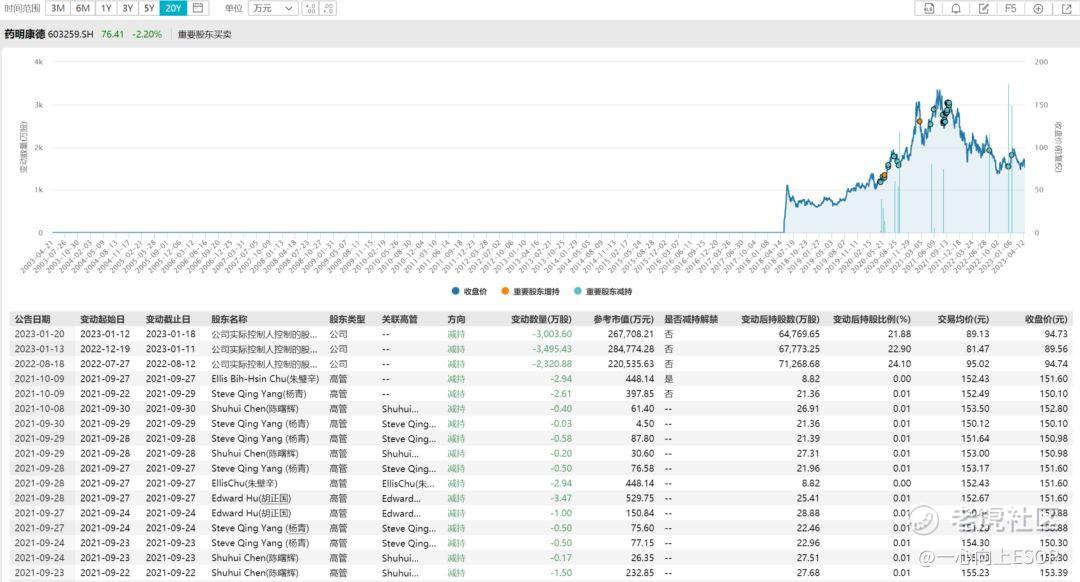Screen dimensions: 1080x582
Task: Click the 2021-10-08 announcement date cell
Action: pos(39,408)
